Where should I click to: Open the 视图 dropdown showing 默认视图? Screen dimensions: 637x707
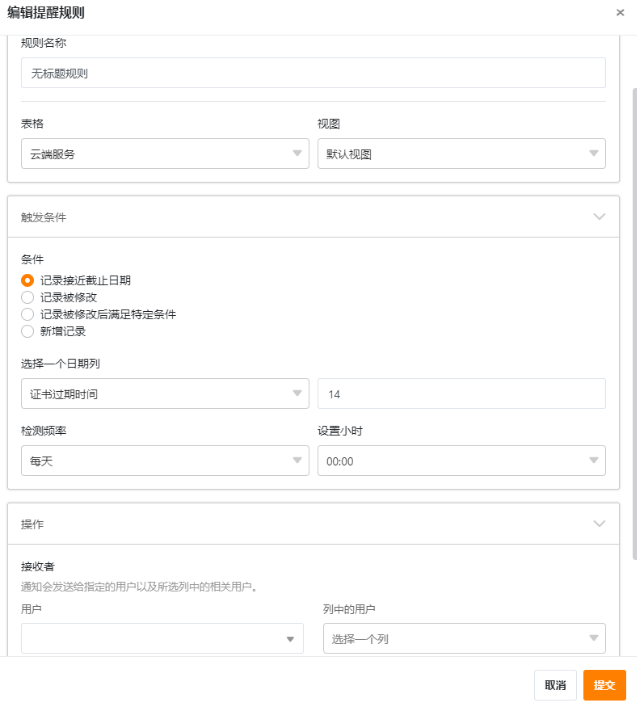point(461,154)
